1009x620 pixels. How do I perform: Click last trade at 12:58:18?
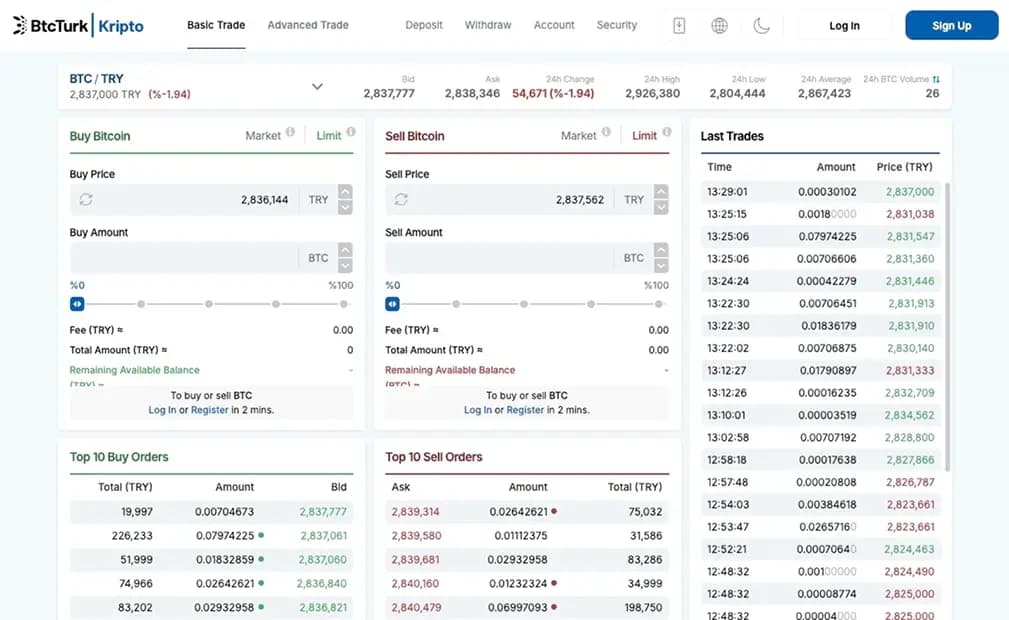pos(820,460)
